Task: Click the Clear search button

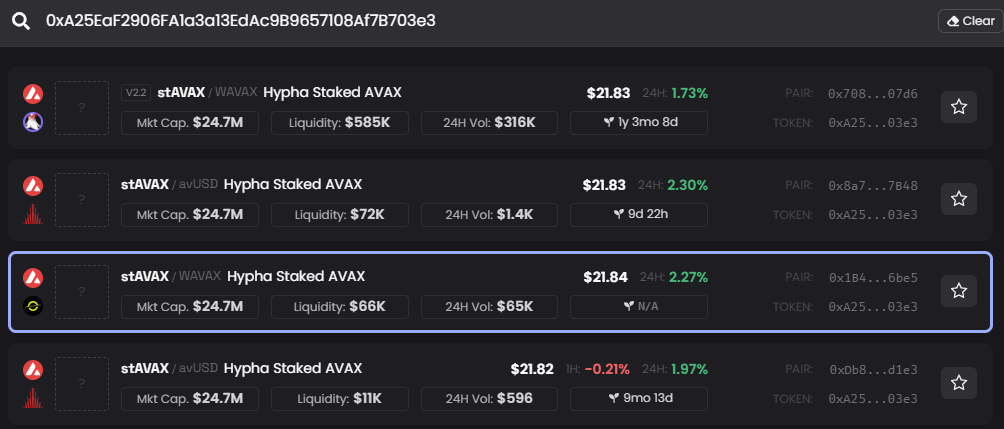Action: tap(969, 21)
